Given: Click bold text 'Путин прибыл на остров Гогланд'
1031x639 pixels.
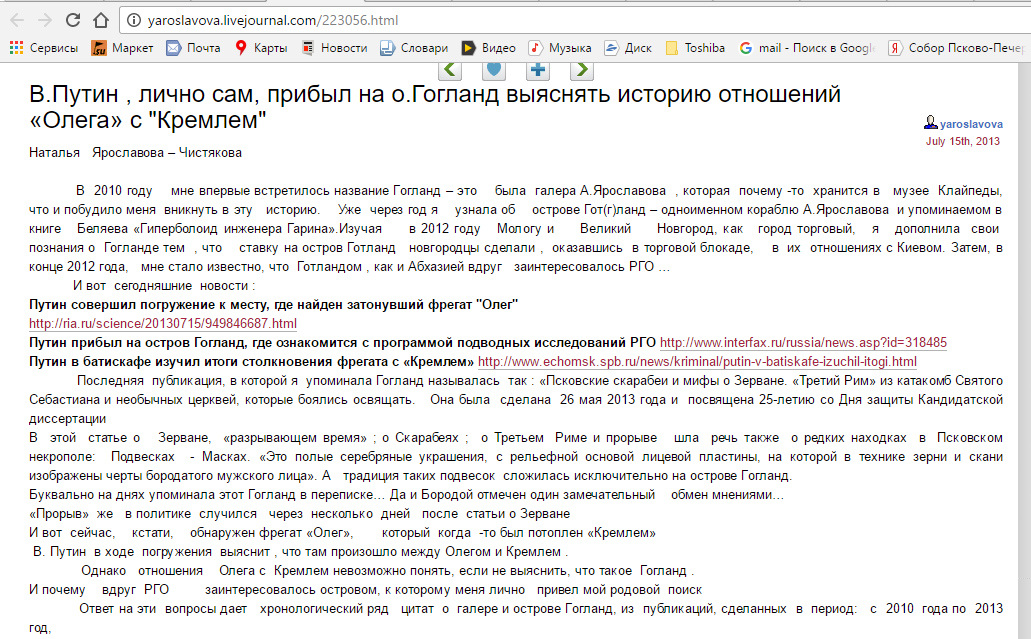Looking at the screenshot, I should click(342, 343).
